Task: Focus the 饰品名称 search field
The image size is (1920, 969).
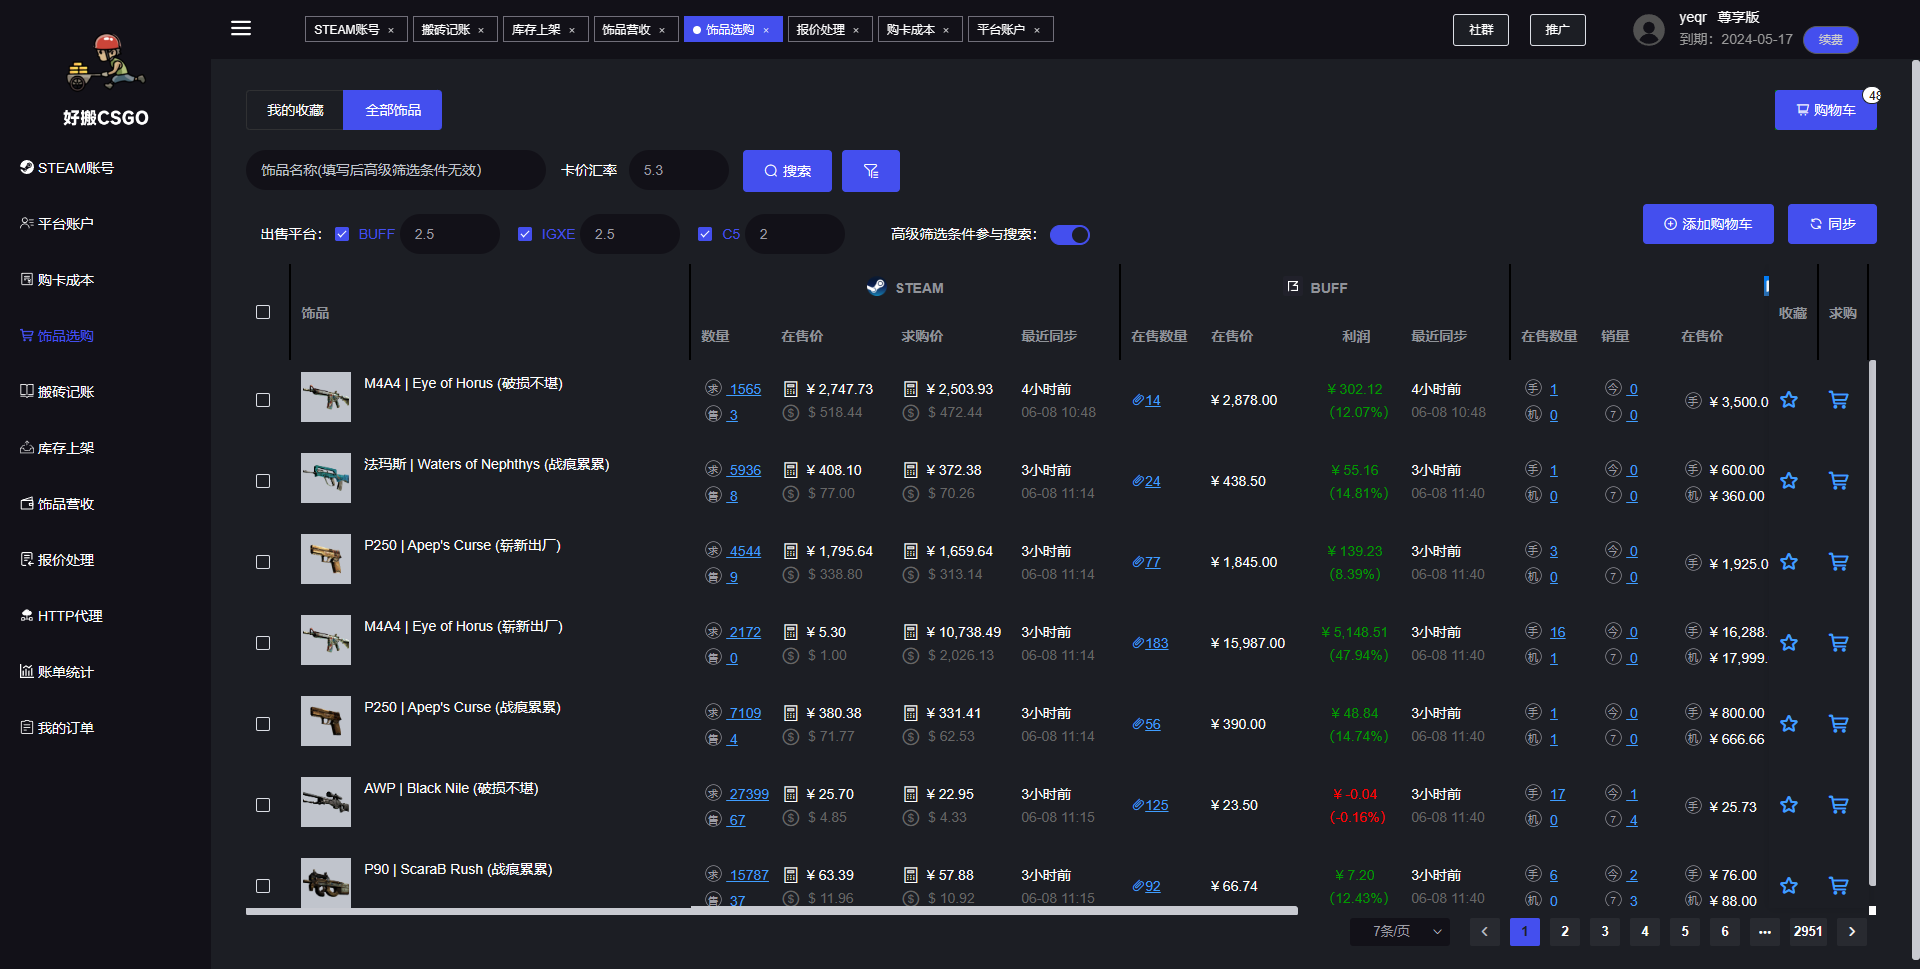Action: pyautogui.click(x=396, y=170)
